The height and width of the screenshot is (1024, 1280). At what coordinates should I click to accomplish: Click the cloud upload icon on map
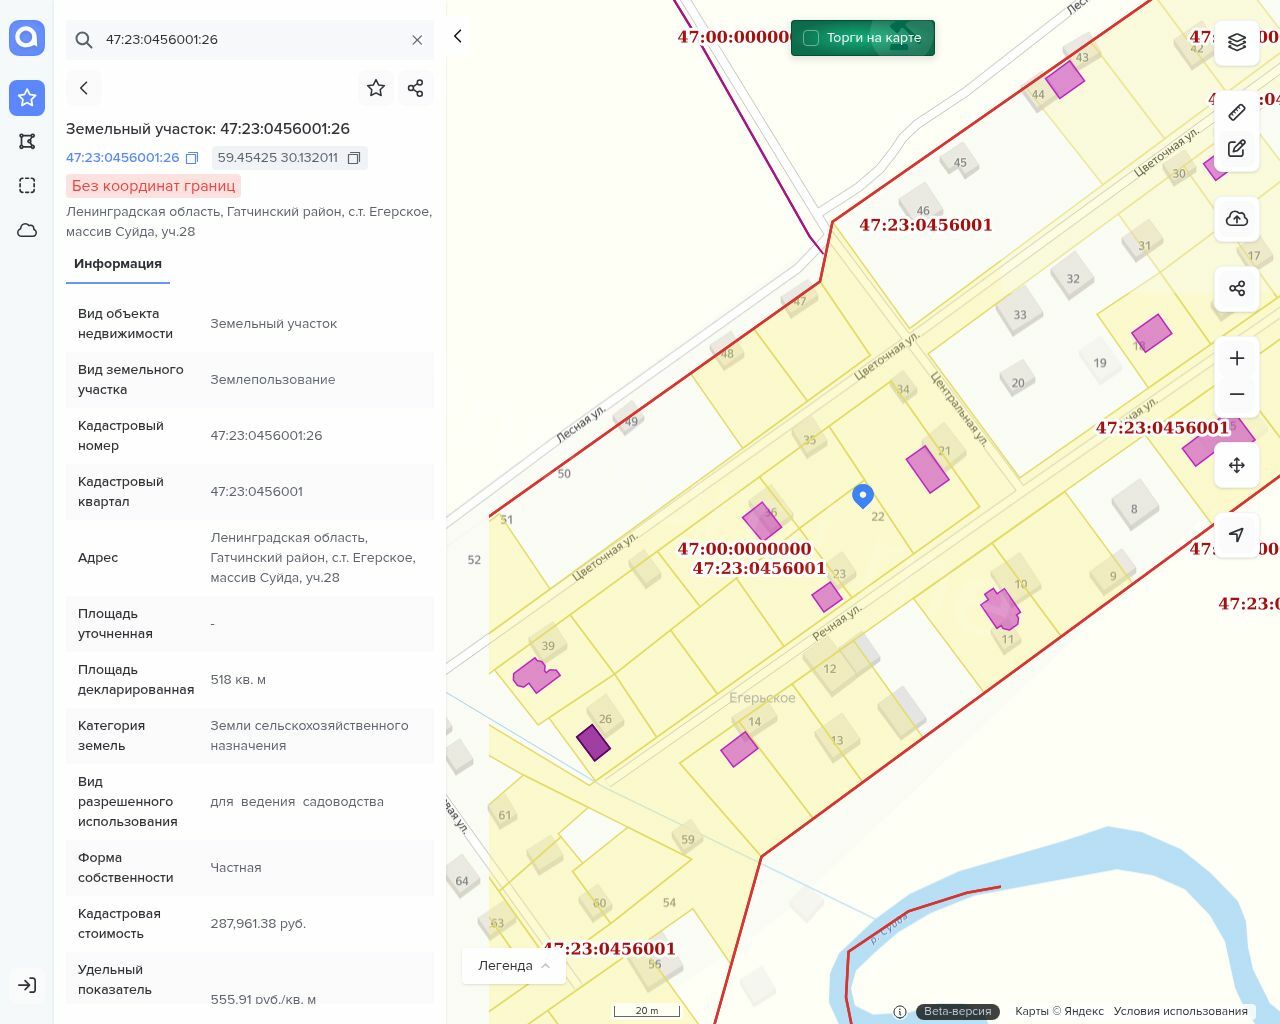(x=1237, y=219)
